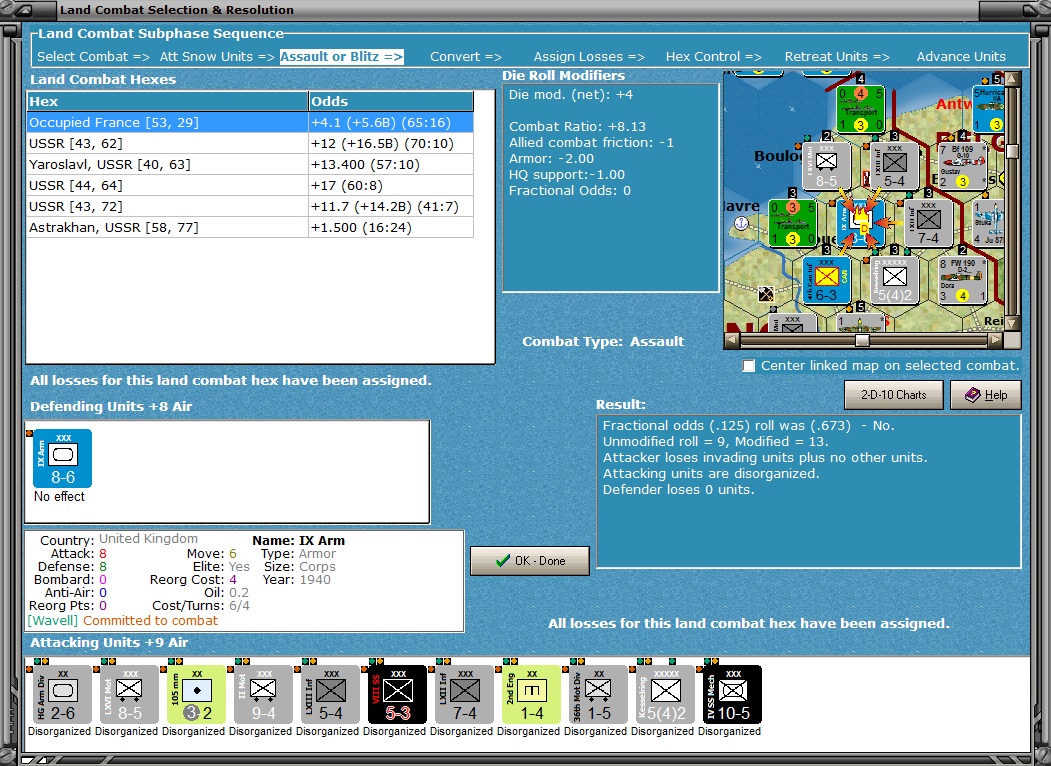
Task: Go to Att Snow Units subphase
Action: point(217,57)
